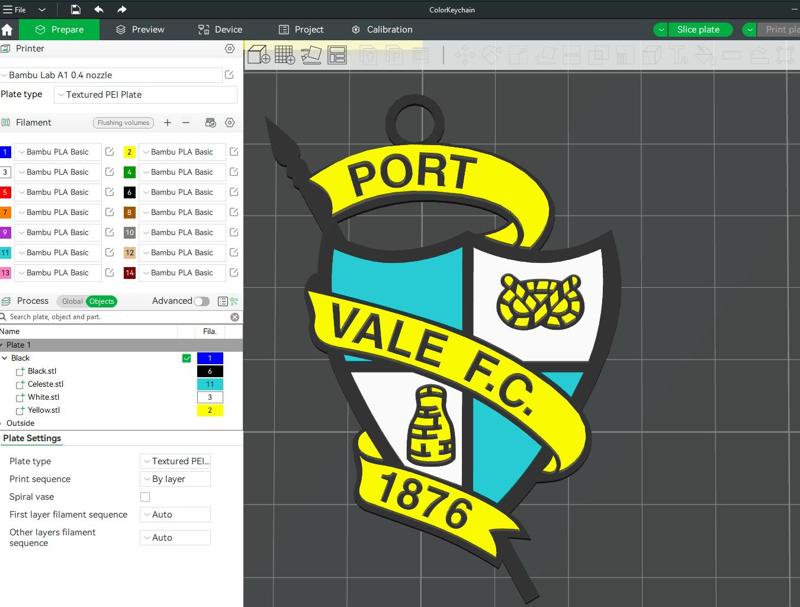Click the blue filament 1 color swatch
The height and width of the screenshot is (607, 800).
(x=5, y=151)
